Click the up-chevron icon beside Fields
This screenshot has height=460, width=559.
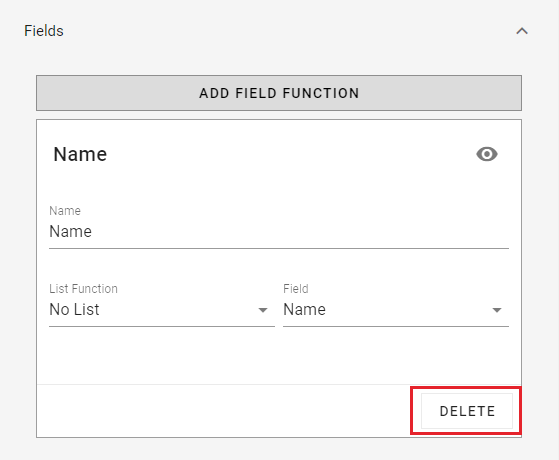[x=522, y=31]
